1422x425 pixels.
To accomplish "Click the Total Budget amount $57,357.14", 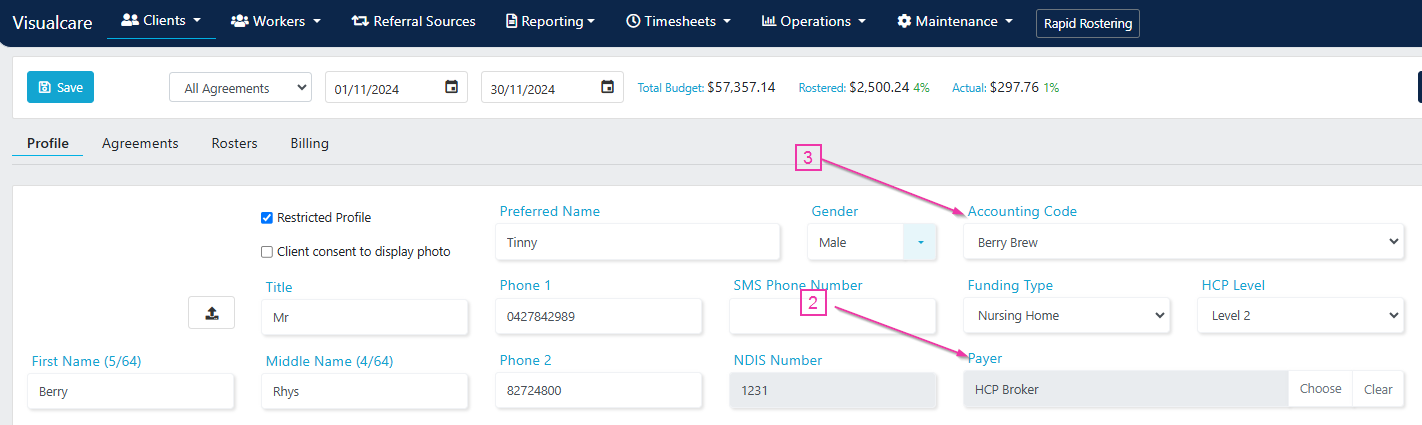I will (741, 87).
